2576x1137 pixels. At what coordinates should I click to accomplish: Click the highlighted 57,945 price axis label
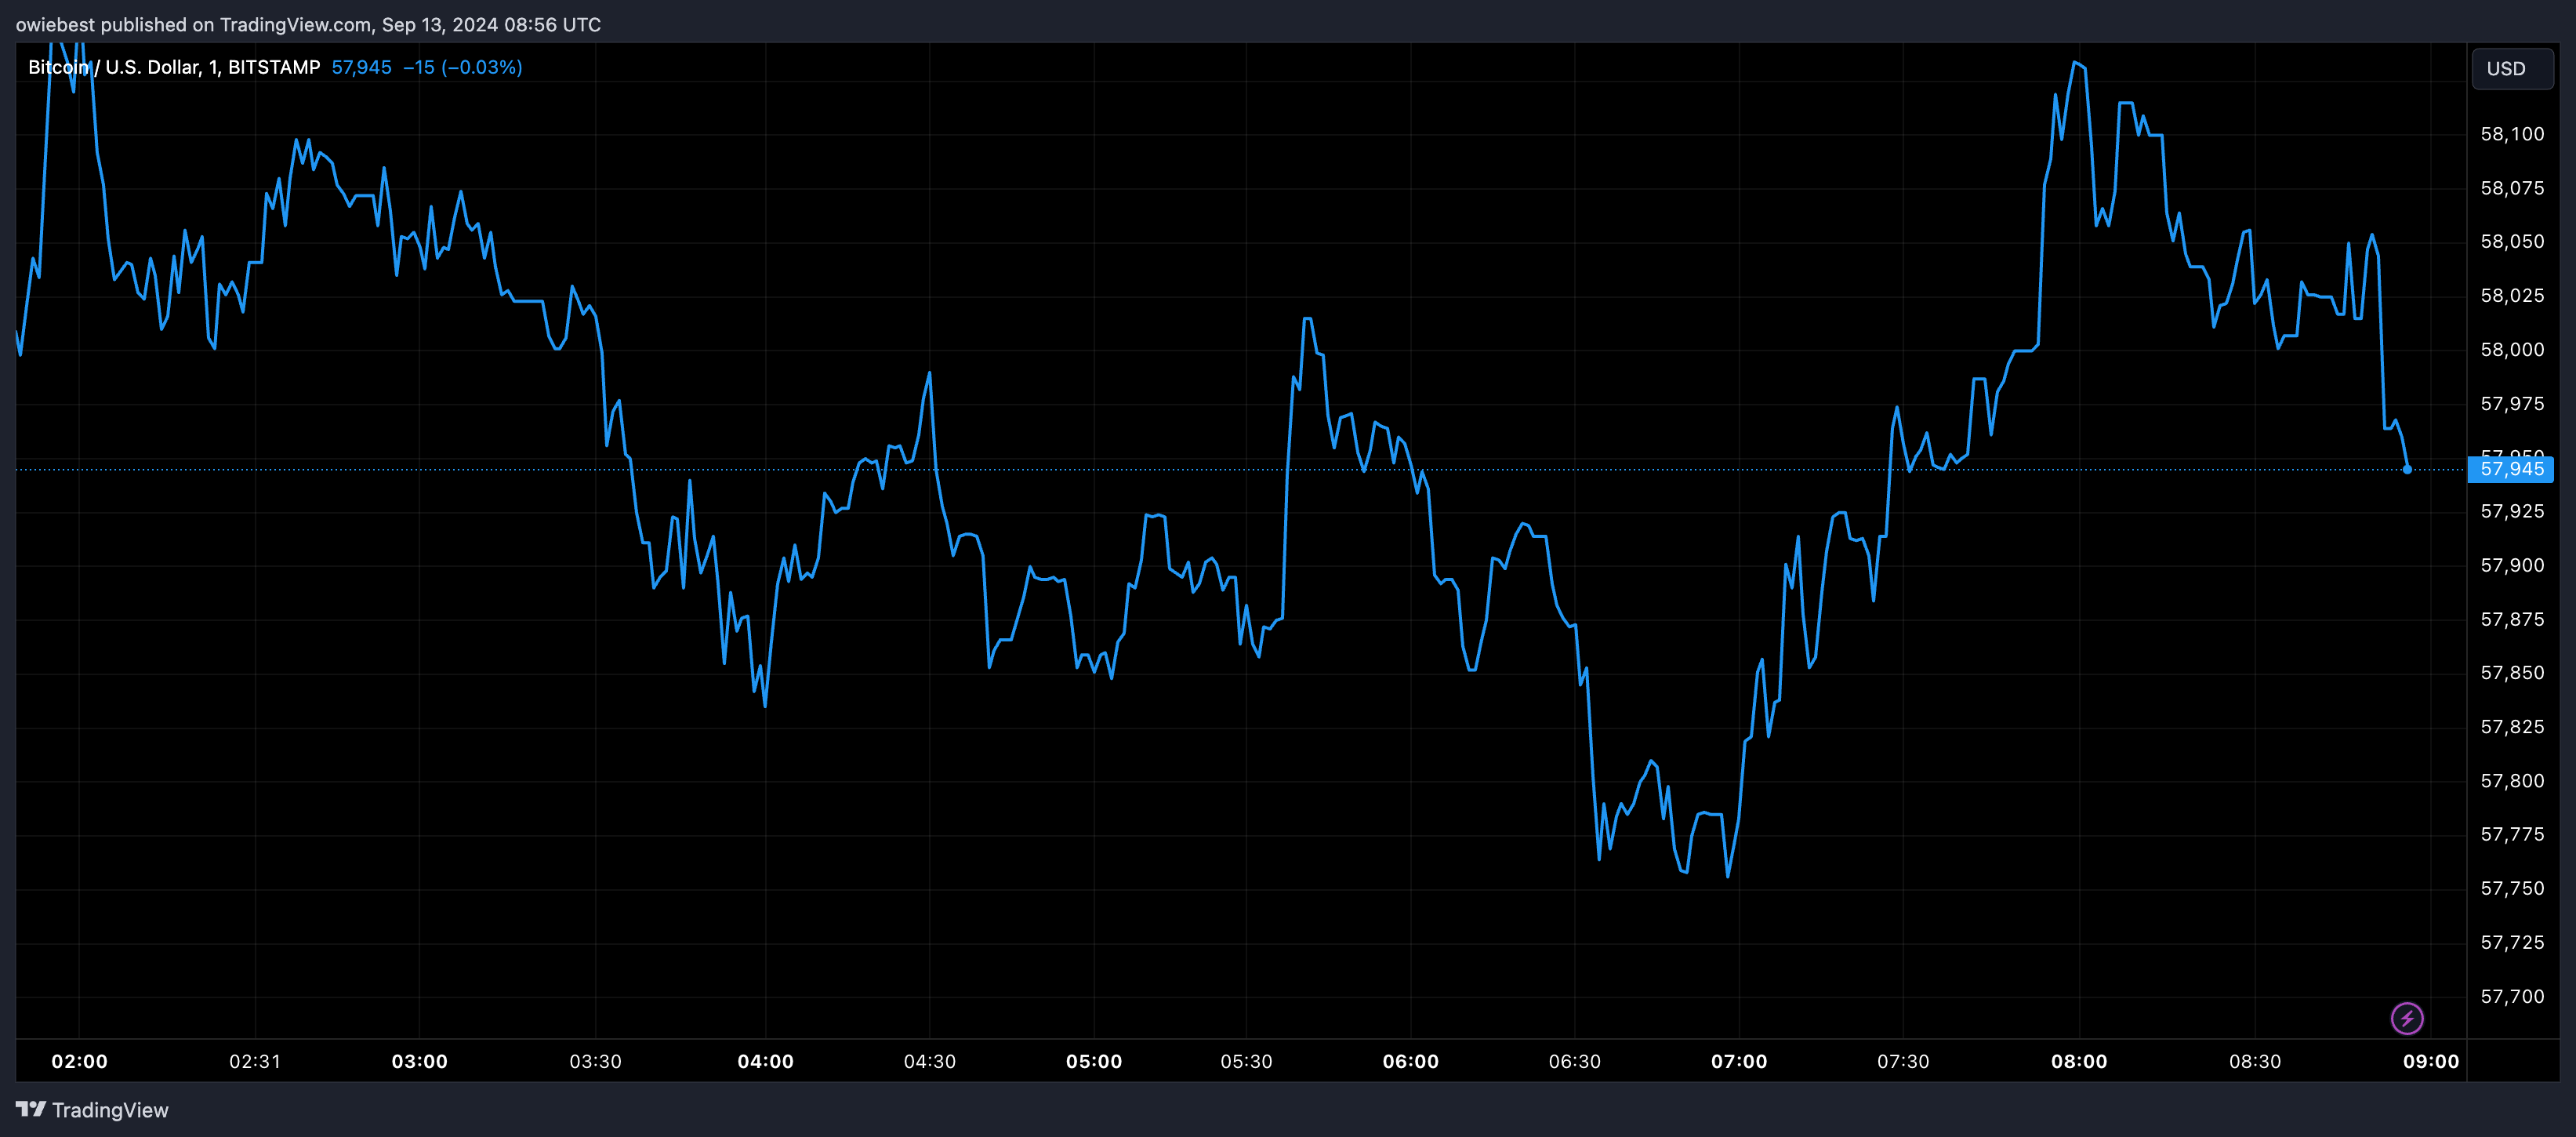pos(2511,469)
